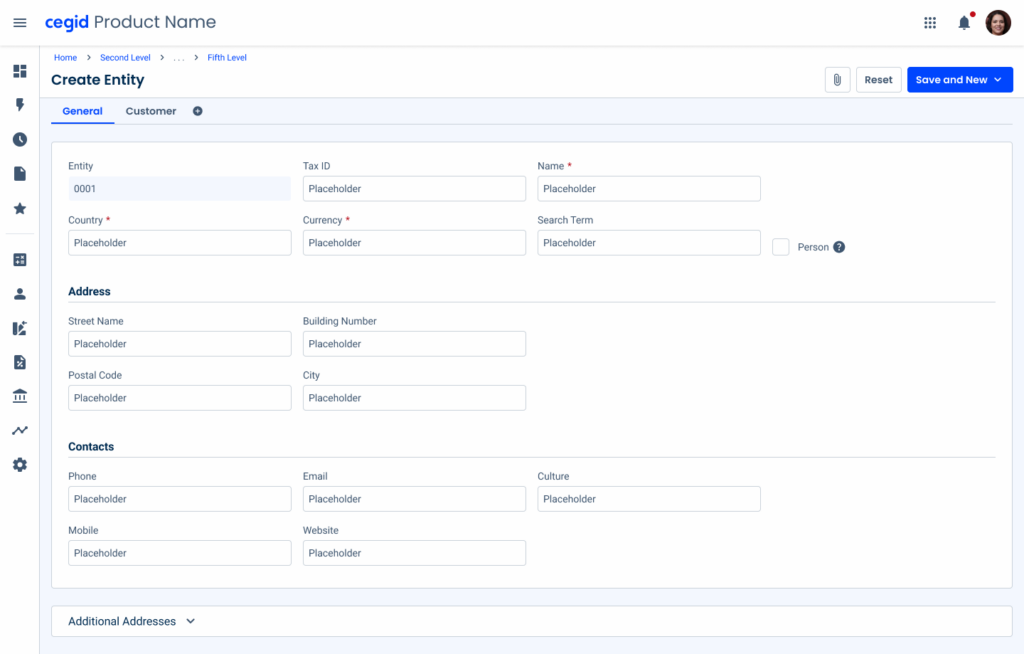Open the document sidebar icon
Screen dimensions: 1024x654
coord(20,174)
